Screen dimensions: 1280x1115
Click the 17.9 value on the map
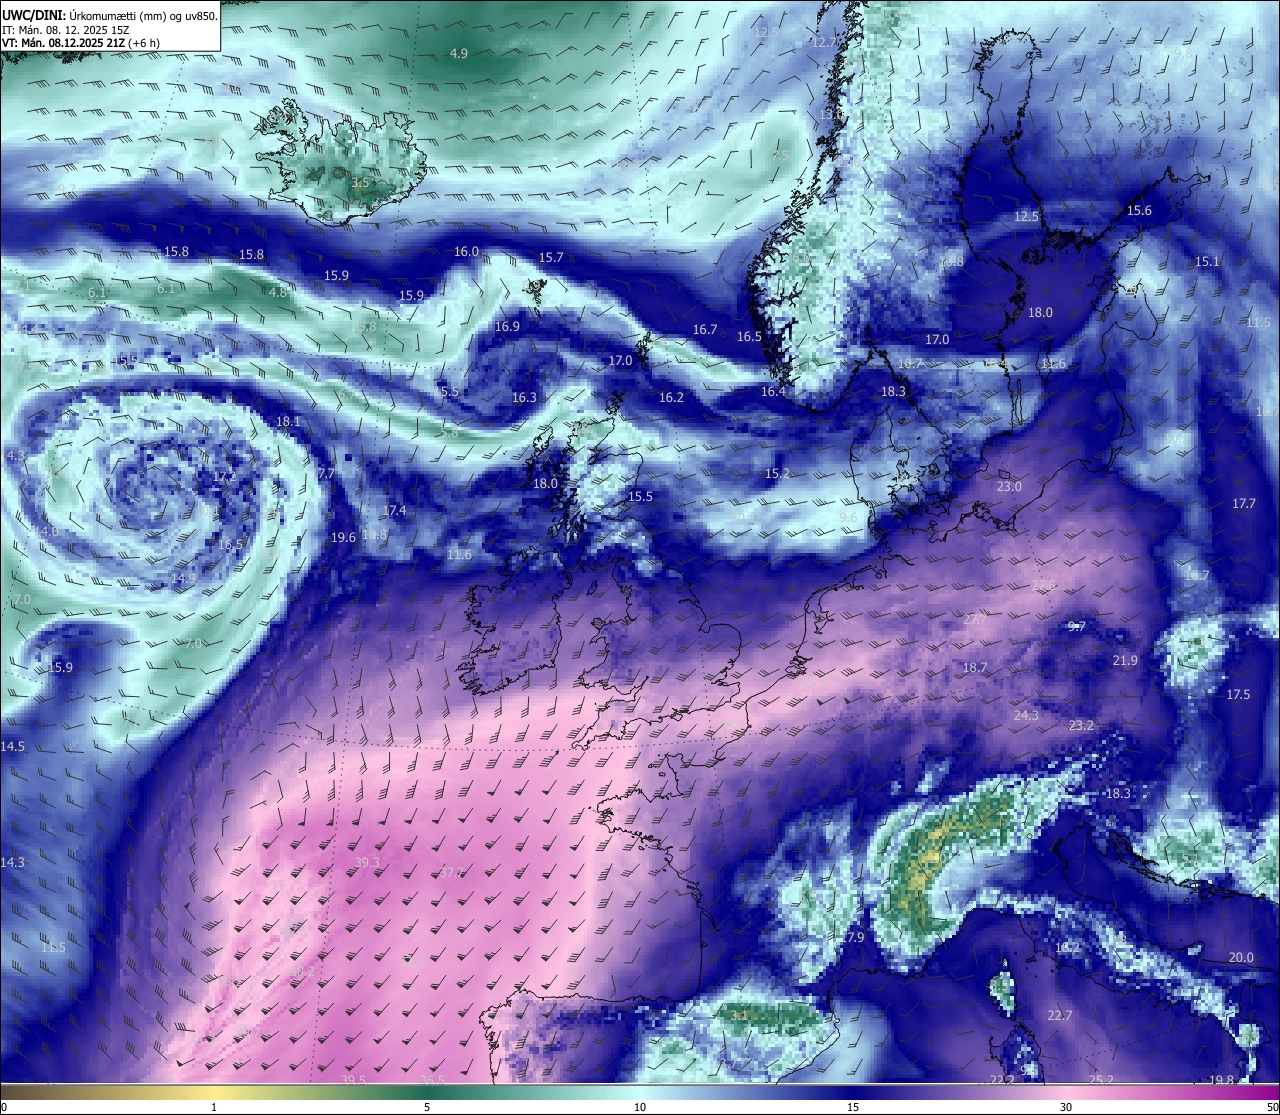coord(851,938)
